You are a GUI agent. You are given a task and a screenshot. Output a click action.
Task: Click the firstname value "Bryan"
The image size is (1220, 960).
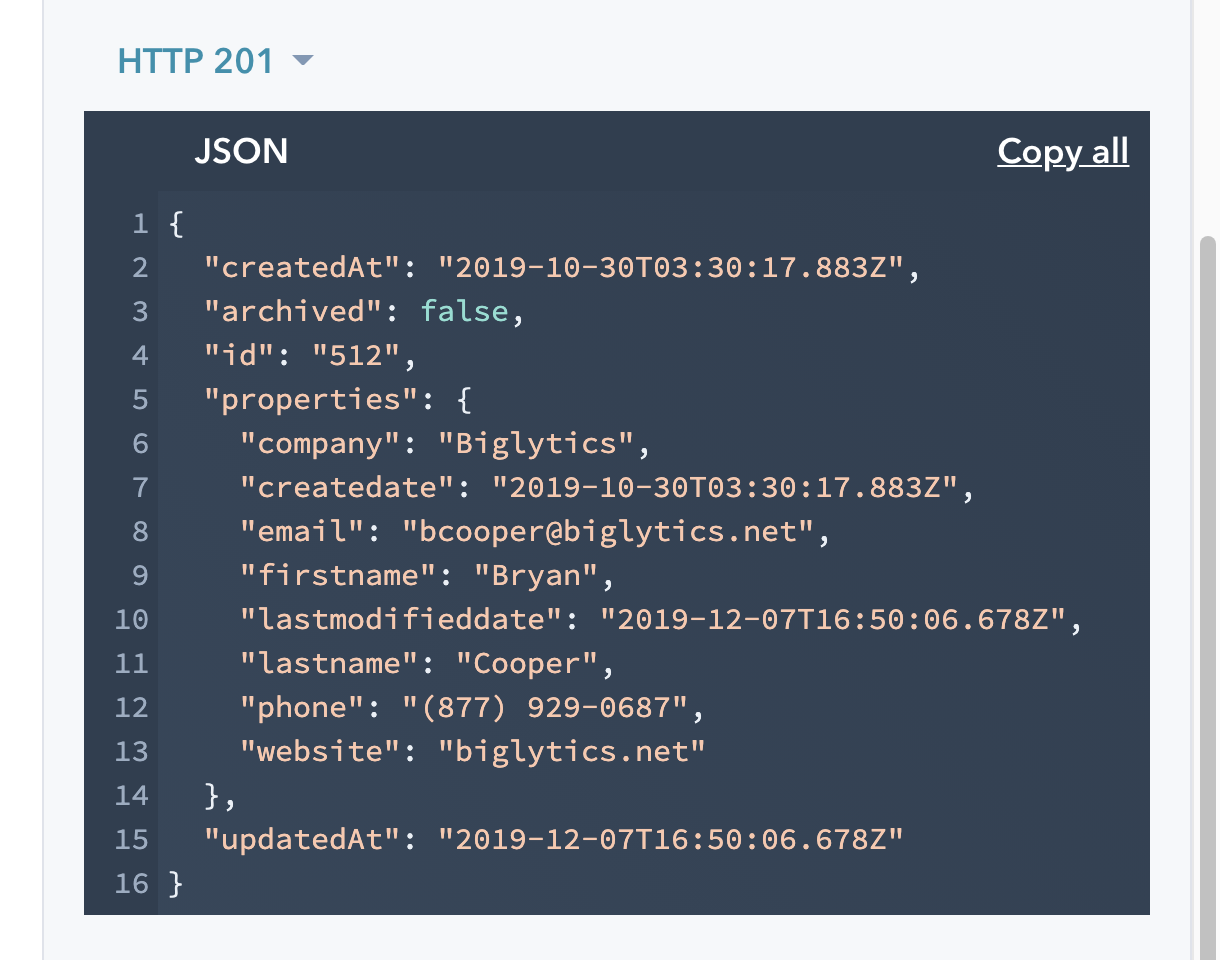pos(535,576)
